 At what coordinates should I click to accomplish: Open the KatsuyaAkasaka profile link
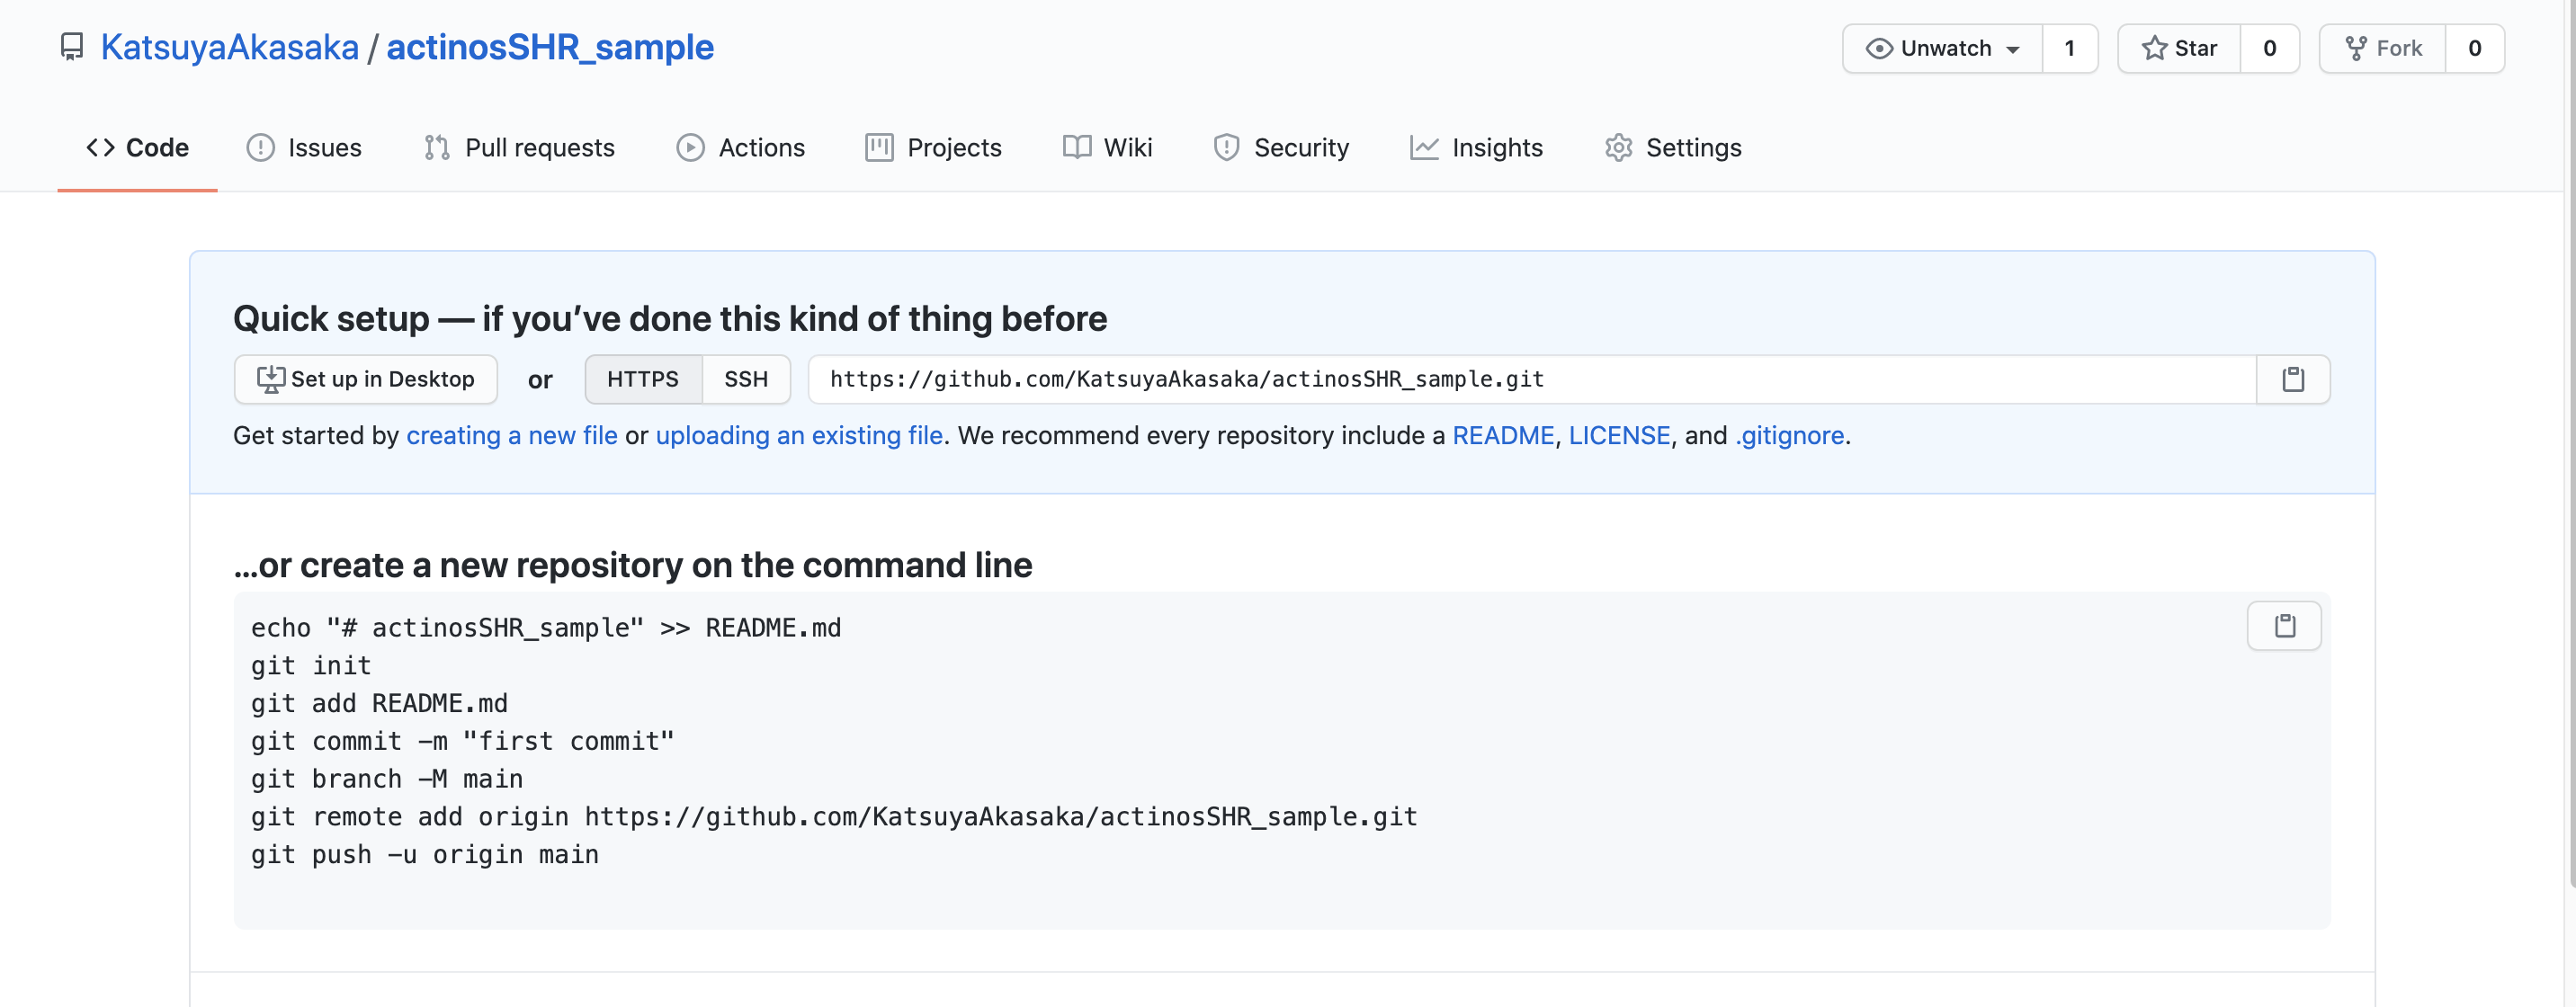[229, 47]
